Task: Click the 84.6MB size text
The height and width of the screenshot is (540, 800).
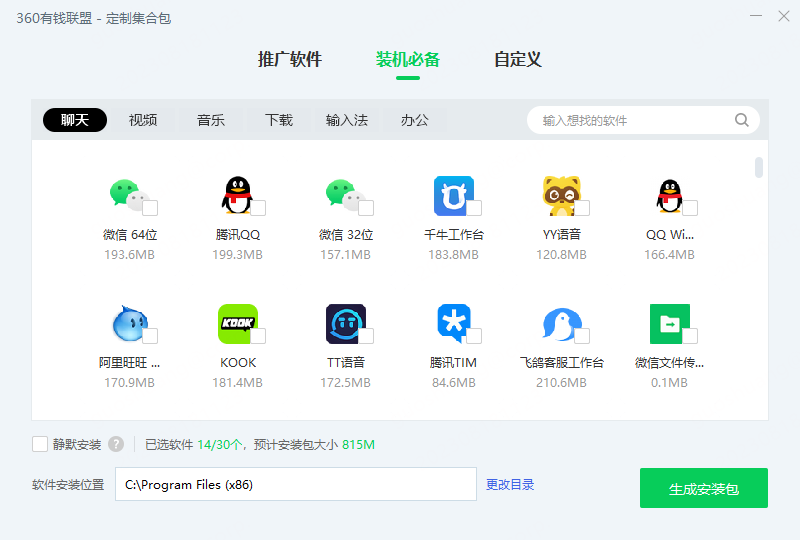Action: 454,383
